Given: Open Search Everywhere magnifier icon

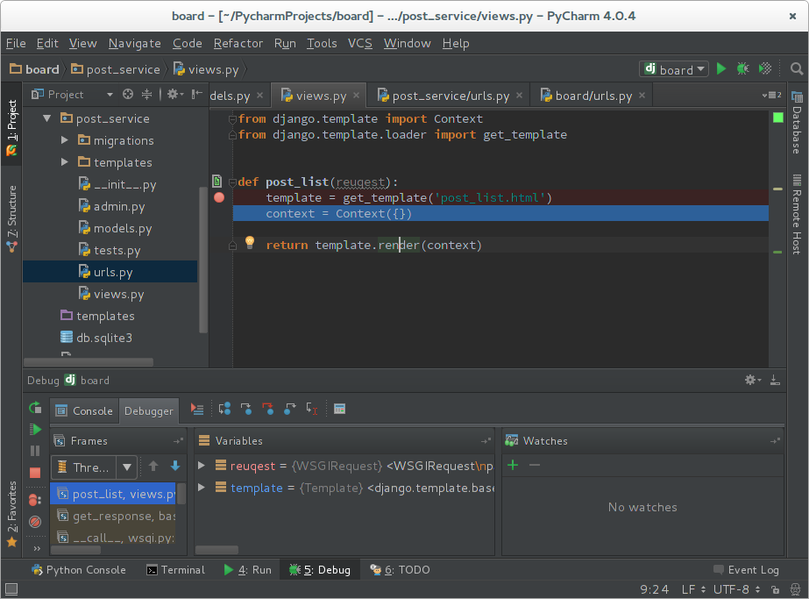Looking at the screenshot, I should (797, 69).
